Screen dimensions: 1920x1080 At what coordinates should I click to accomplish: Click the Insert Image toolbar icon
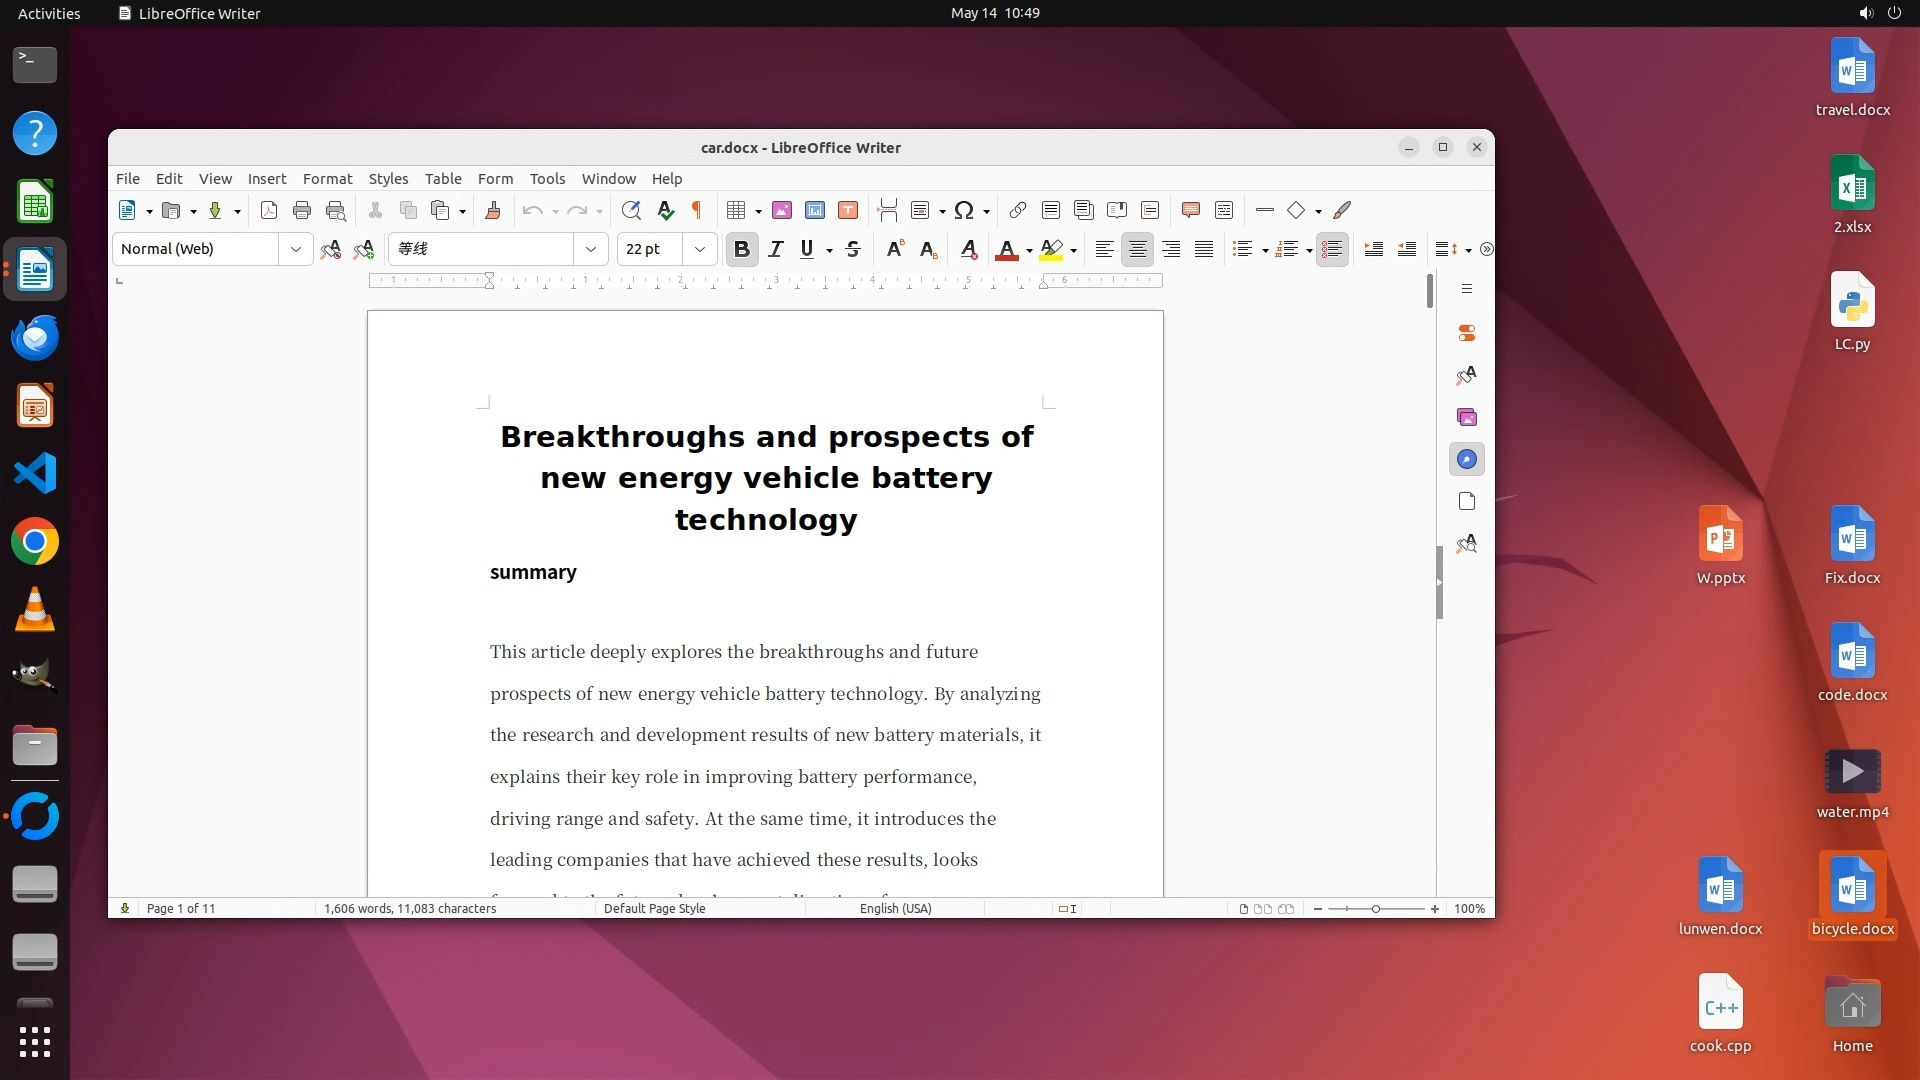(782, 210)
